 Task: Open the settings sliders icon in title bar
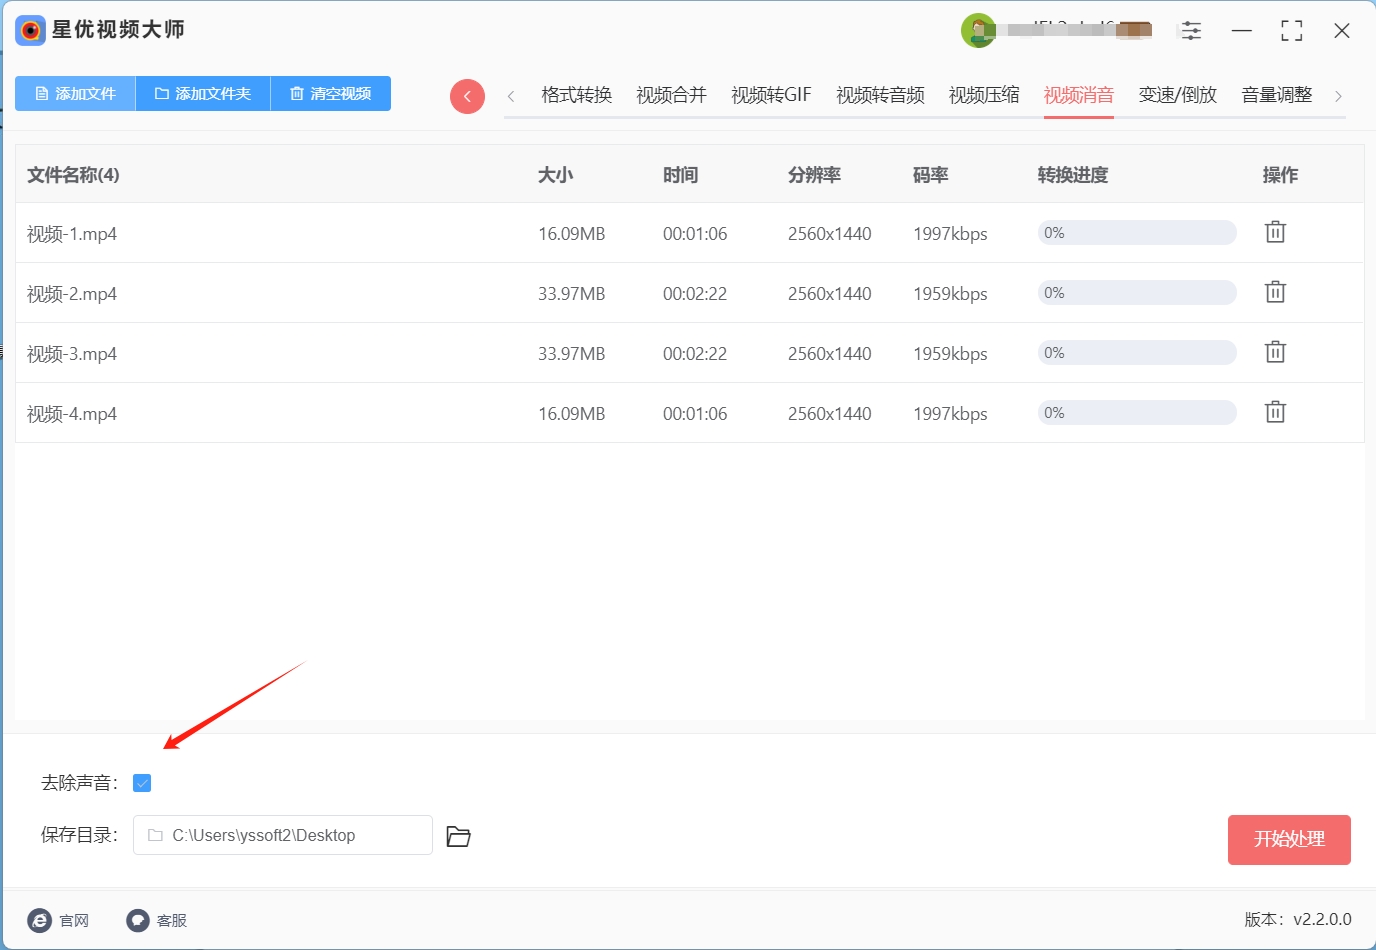(1191, 31)
